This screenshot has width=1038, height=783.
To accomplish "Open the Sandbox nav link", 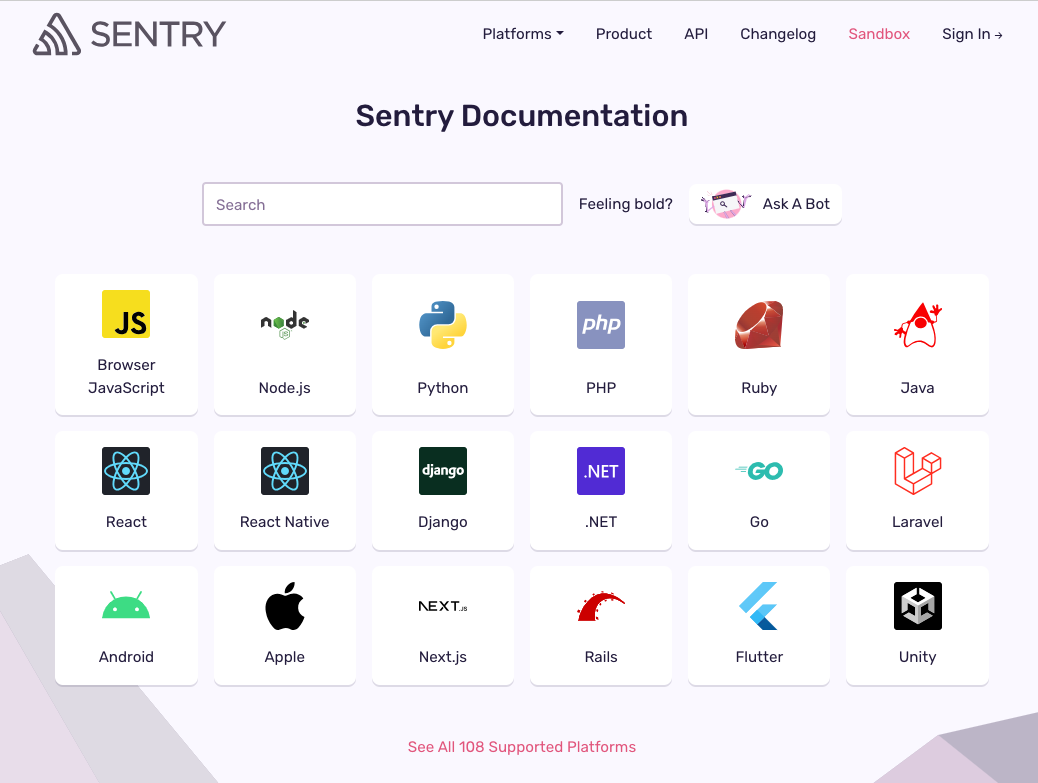I will [x=879, y=34].
